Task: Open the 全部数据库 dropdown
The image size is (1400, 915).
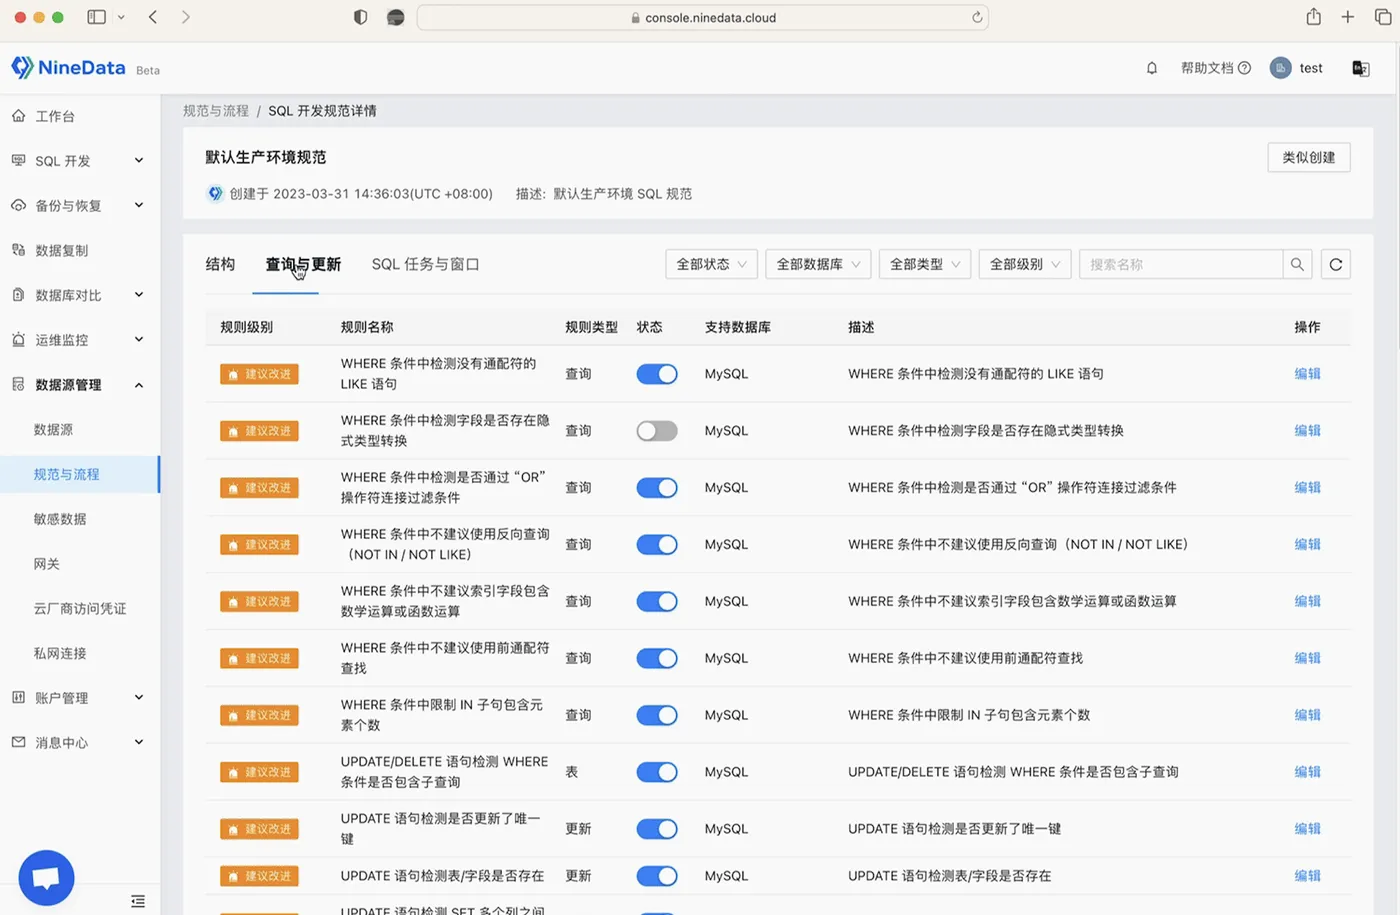Action: point(818,264)
